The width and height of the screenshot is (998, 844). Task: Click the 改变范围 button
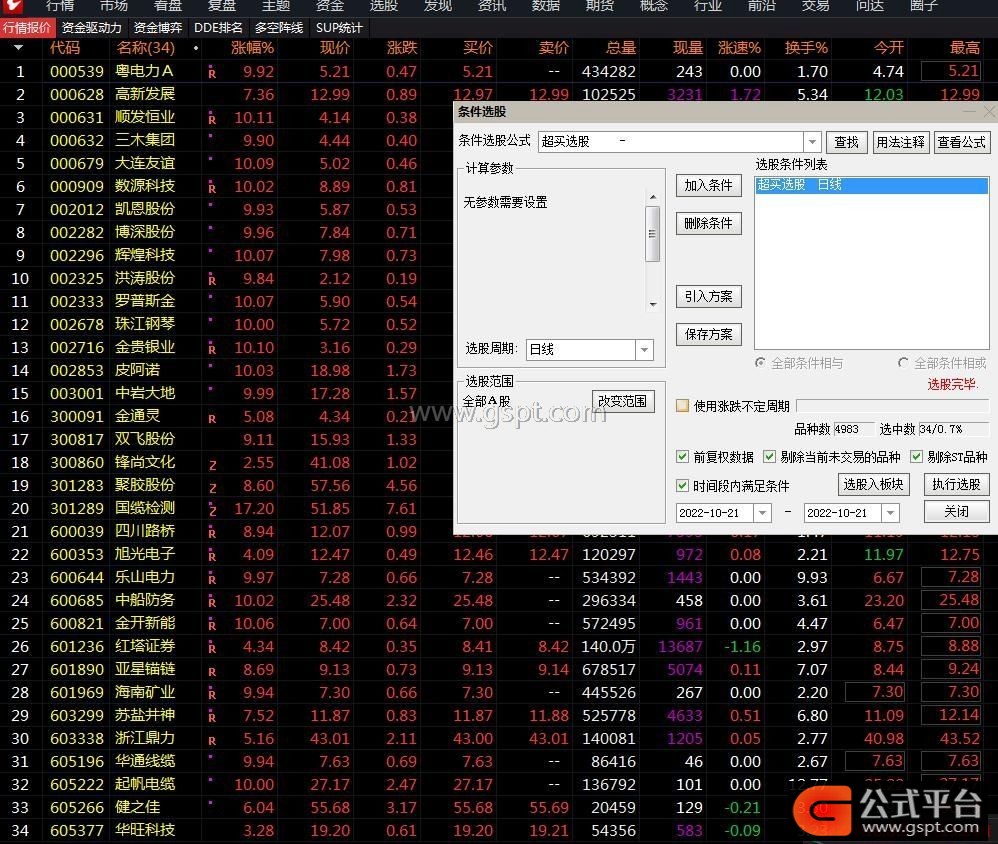click(x=622, y=401)
